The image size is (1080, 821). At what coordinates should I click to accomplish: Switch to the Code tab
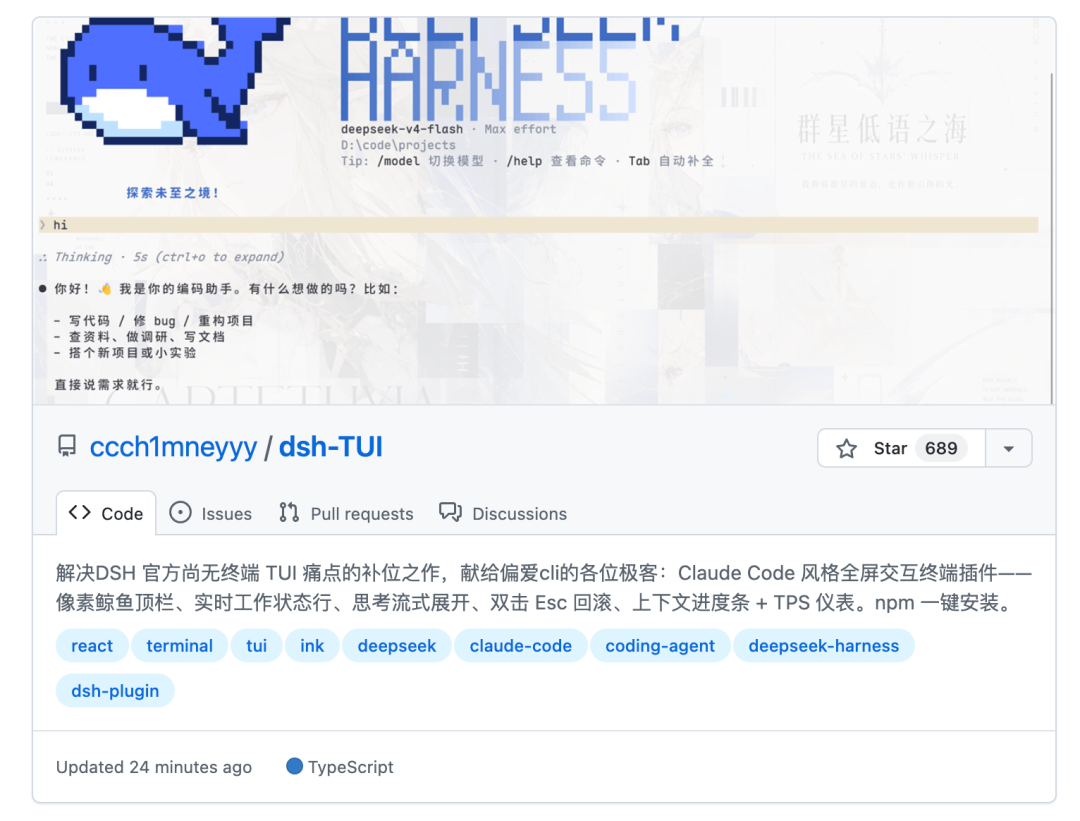(106, 512)
